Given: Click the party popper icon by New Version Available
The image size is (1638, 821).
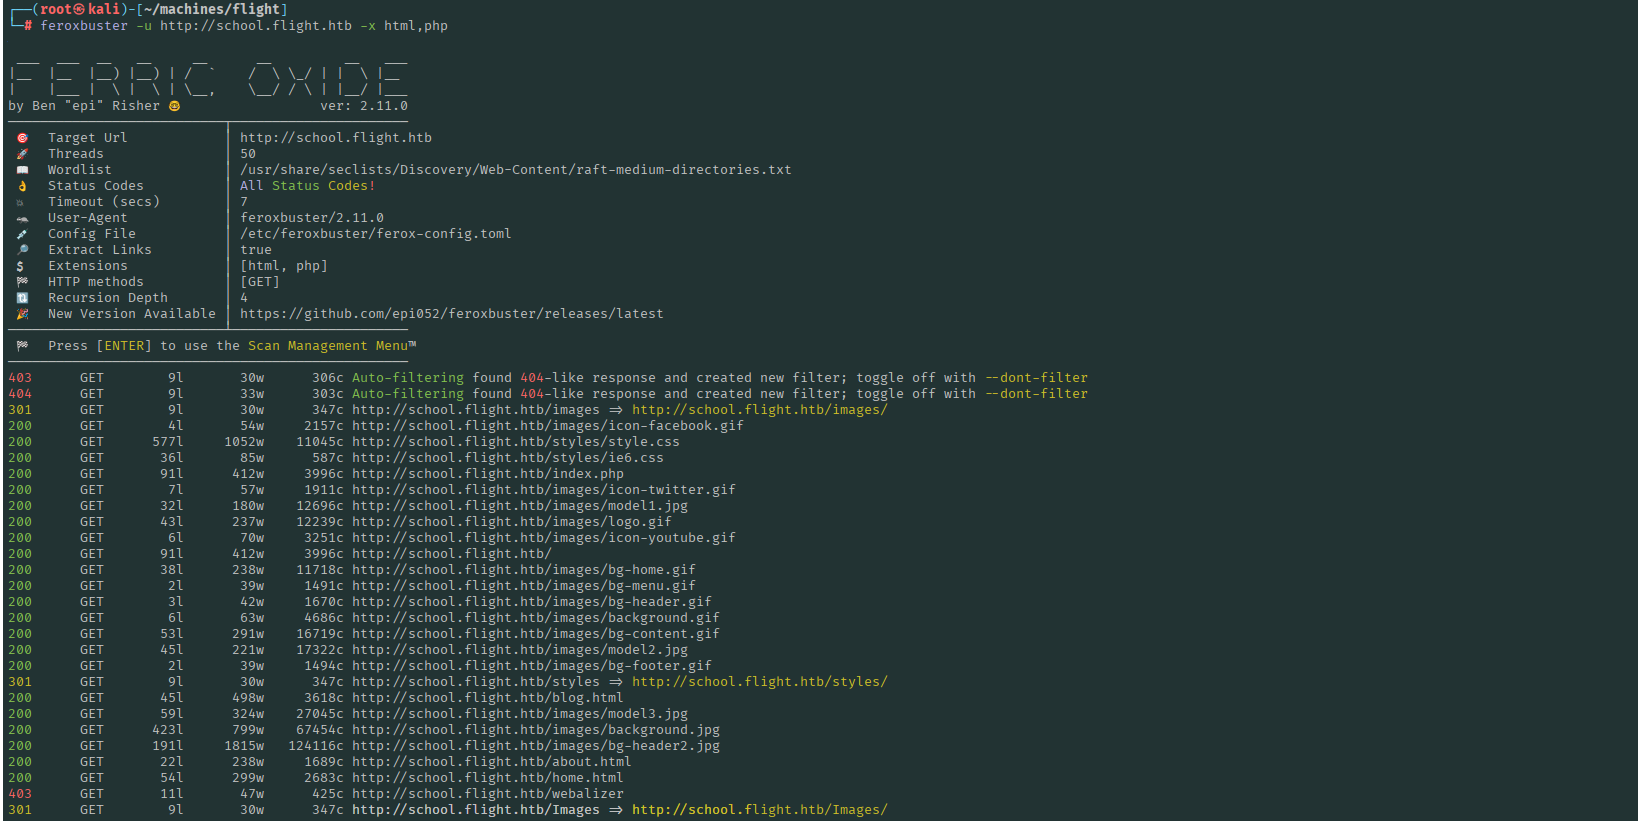Looking at the screenshot, I should click(22, 314).
